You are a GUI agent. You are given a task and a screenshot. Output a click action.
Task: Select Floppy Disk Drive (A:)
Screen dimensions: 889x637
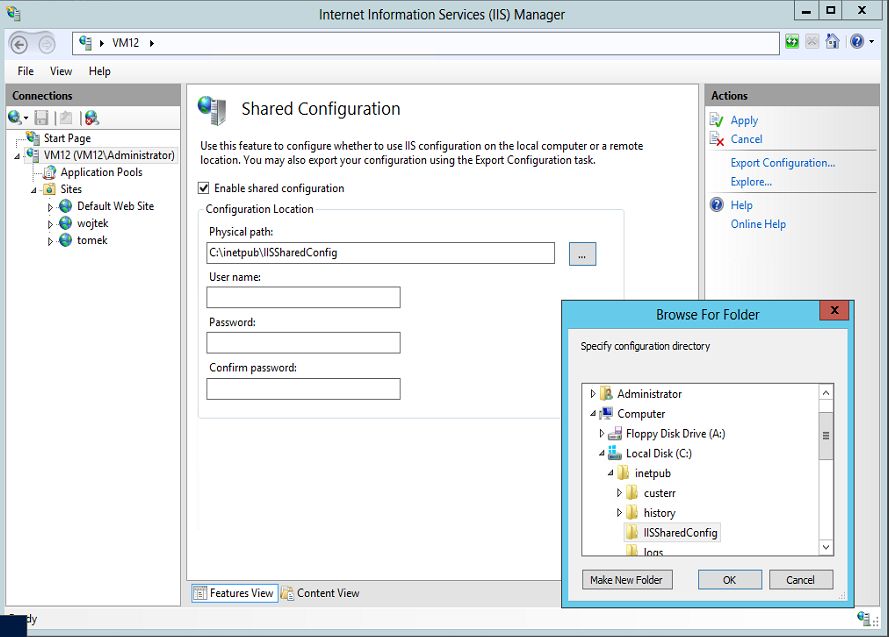(675, 434)
